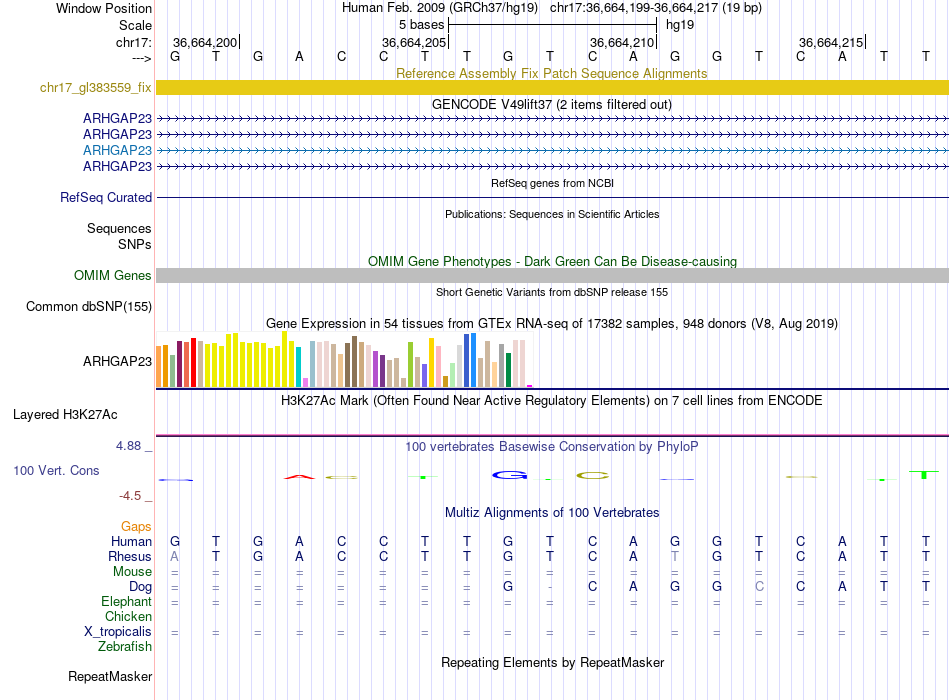Select the RepeatMasker track label
Screen dimensions: 950x700
109,677
